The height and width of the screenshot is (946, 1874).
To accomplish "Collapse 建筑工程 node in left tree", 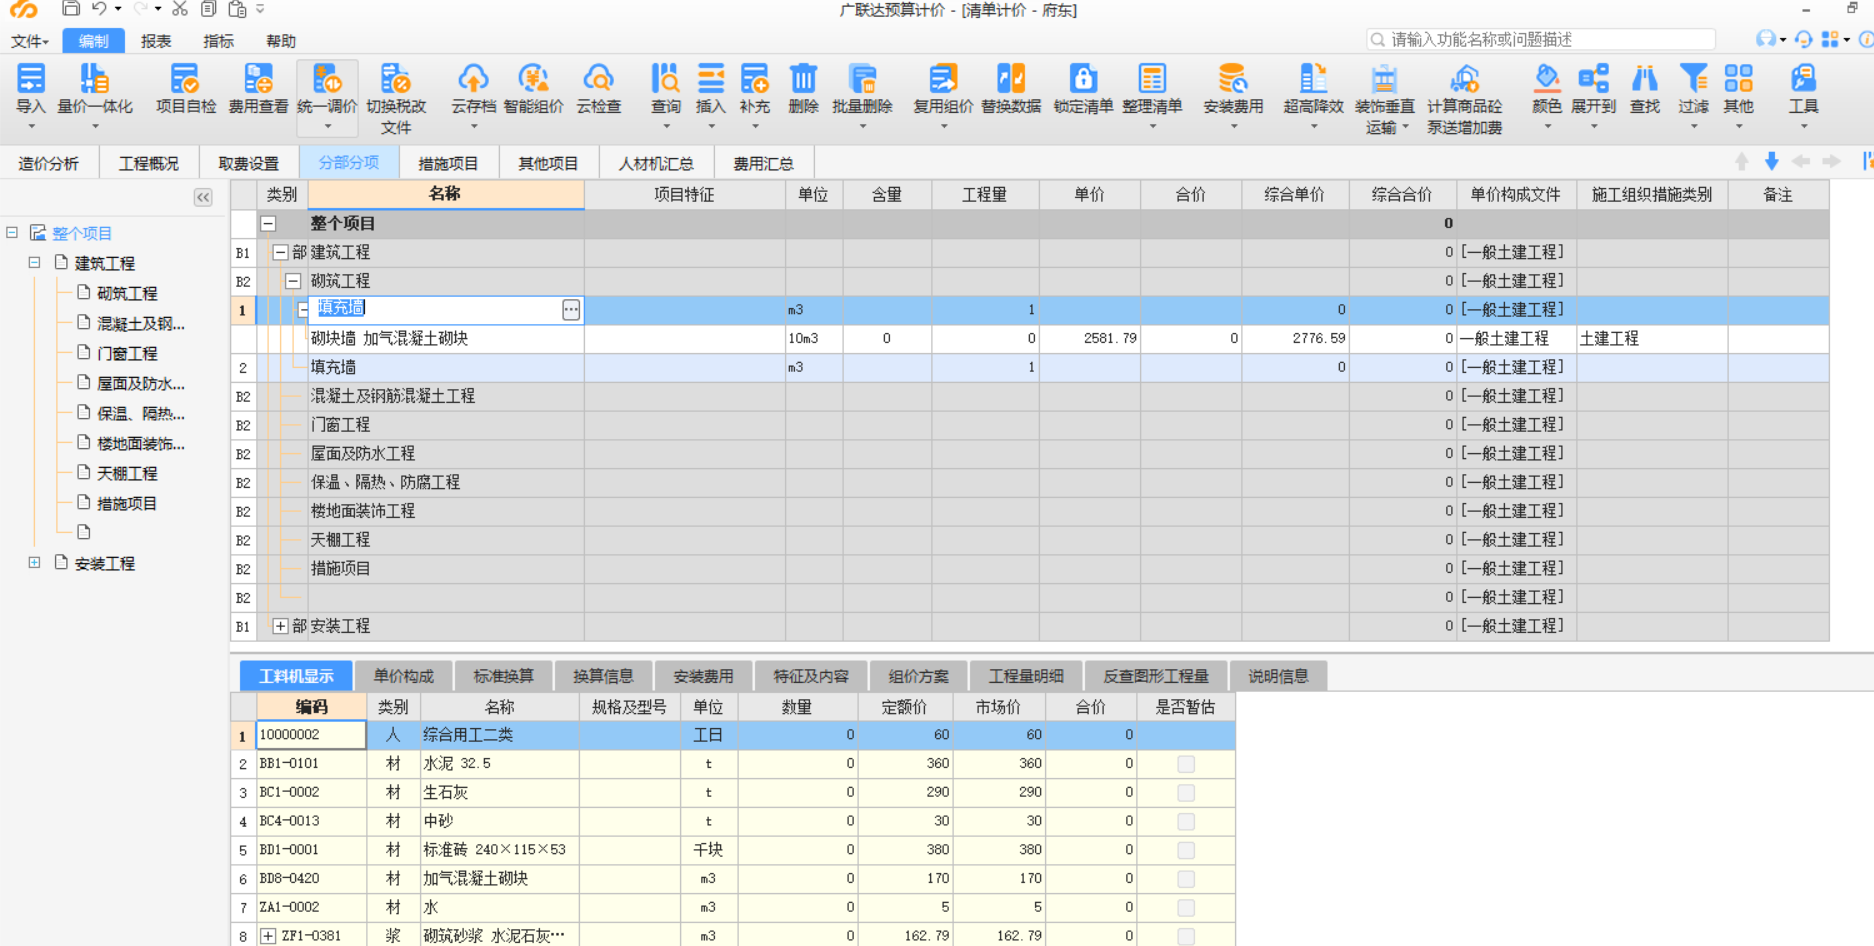I will point(34,263).
